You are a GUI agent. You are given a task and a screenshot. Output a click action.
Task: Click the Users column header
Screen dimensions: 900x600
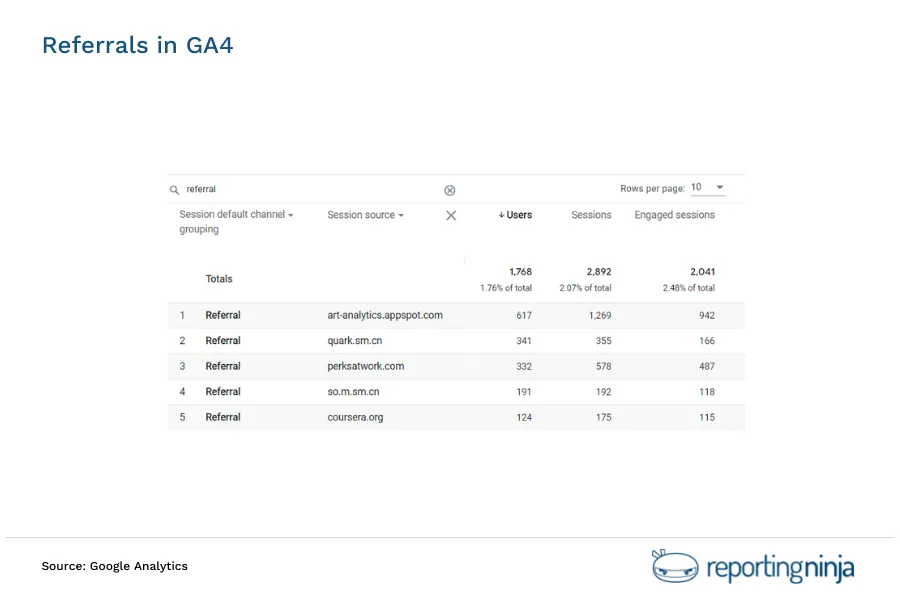520,215
